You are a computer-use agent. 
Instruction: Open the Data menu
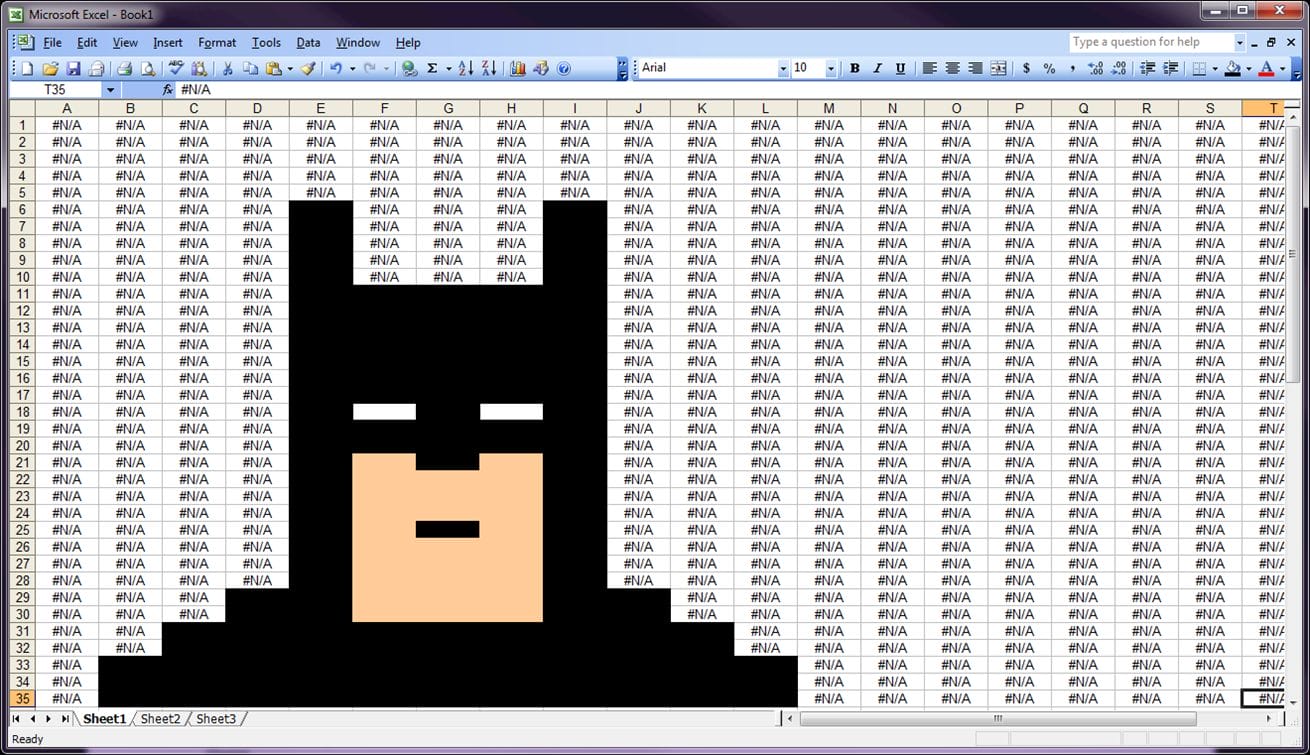(307, 42)
